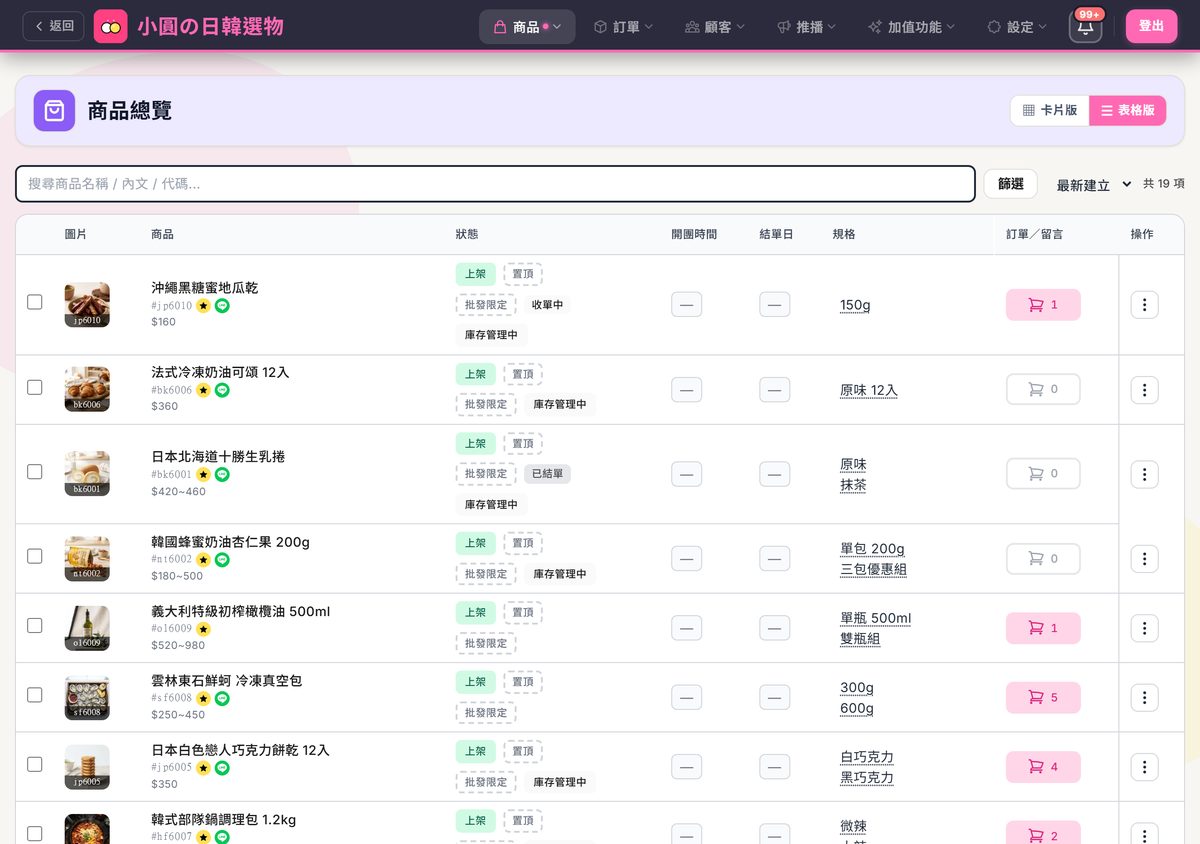This screenshot has width=1200, height=844.
Task: Go back with the 返回 button
Action: tap(54, 26)
